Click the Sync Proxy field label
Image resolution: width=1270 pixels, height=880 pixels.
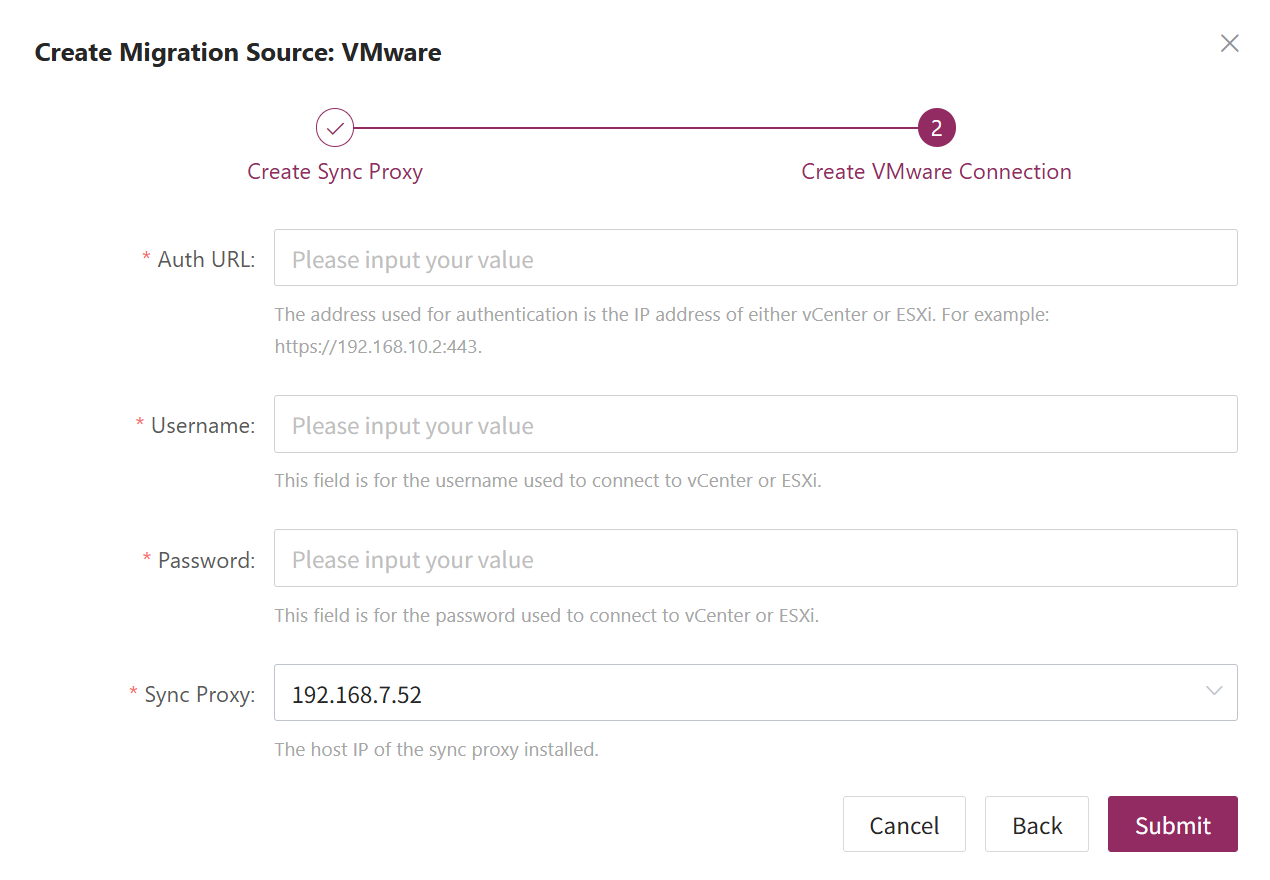coord(200,695)
